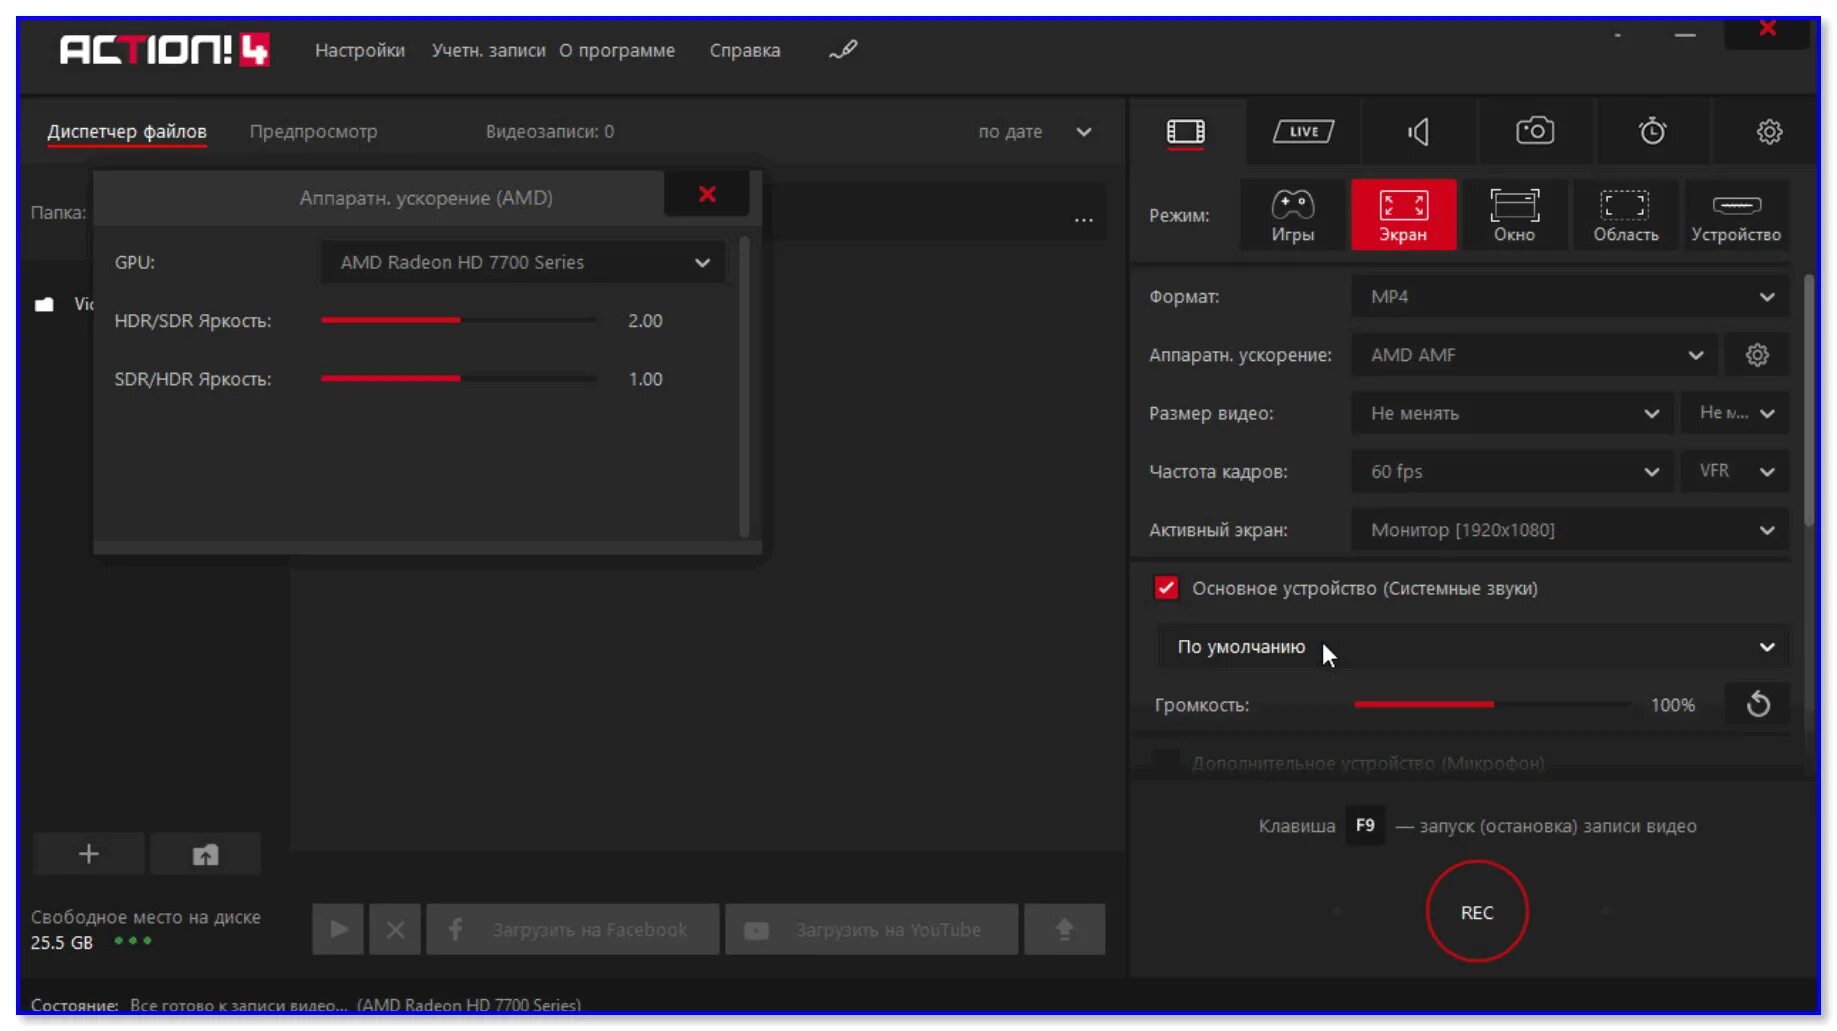Open the Настройки menu
The image size is (1837, 1031).
point(360,50)
